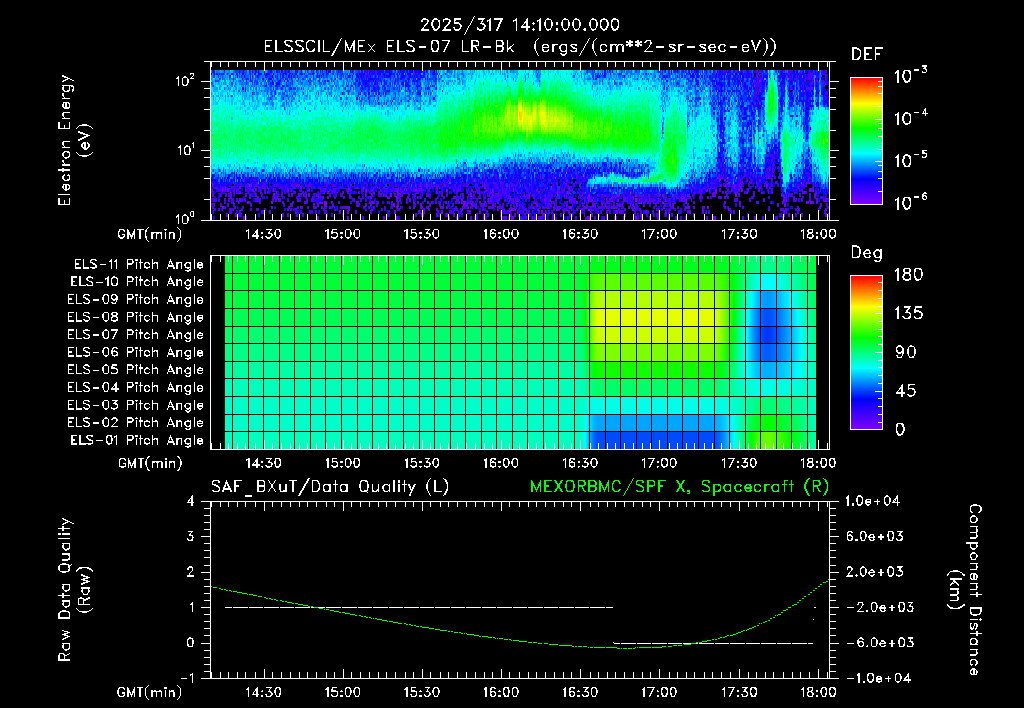The width and height of the screenshot is (1024, 708).
Task: Select the Electron Energy (eV) axis label
Action: (74, 140)
